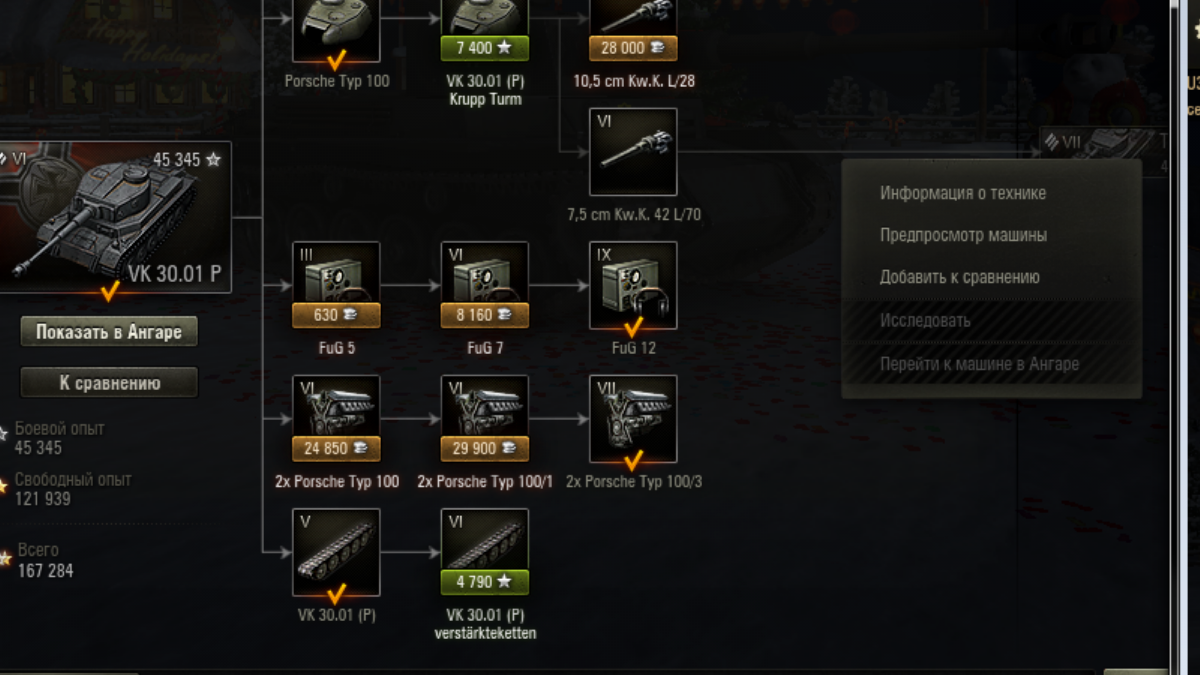The height and width of the screenshot is (675, 1200).
Task: Choose Предпросмотр машины from context menu
Action: [963, 236]
